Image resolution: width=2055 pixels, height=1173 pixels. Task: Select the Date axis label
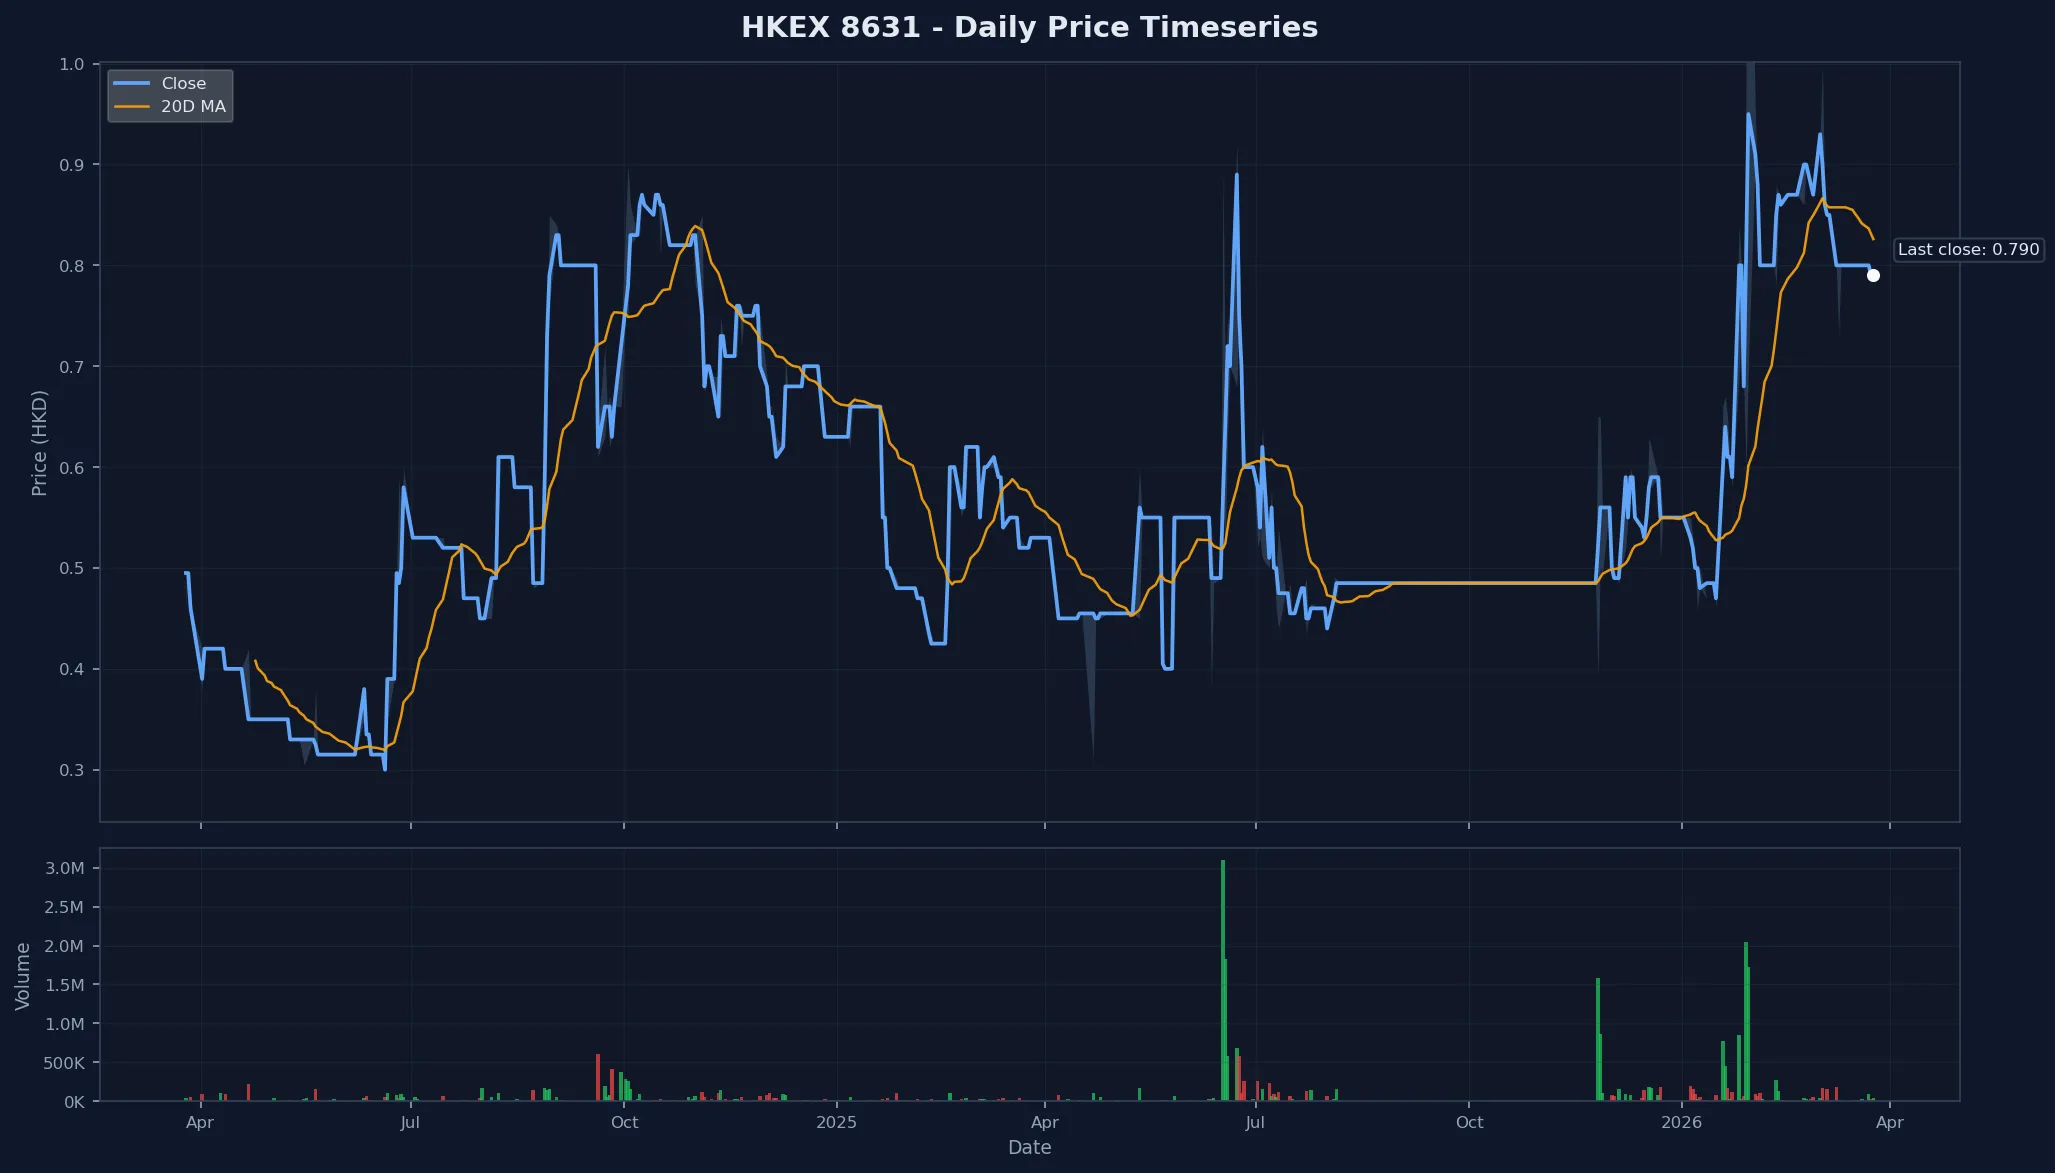[1030, 1148]
